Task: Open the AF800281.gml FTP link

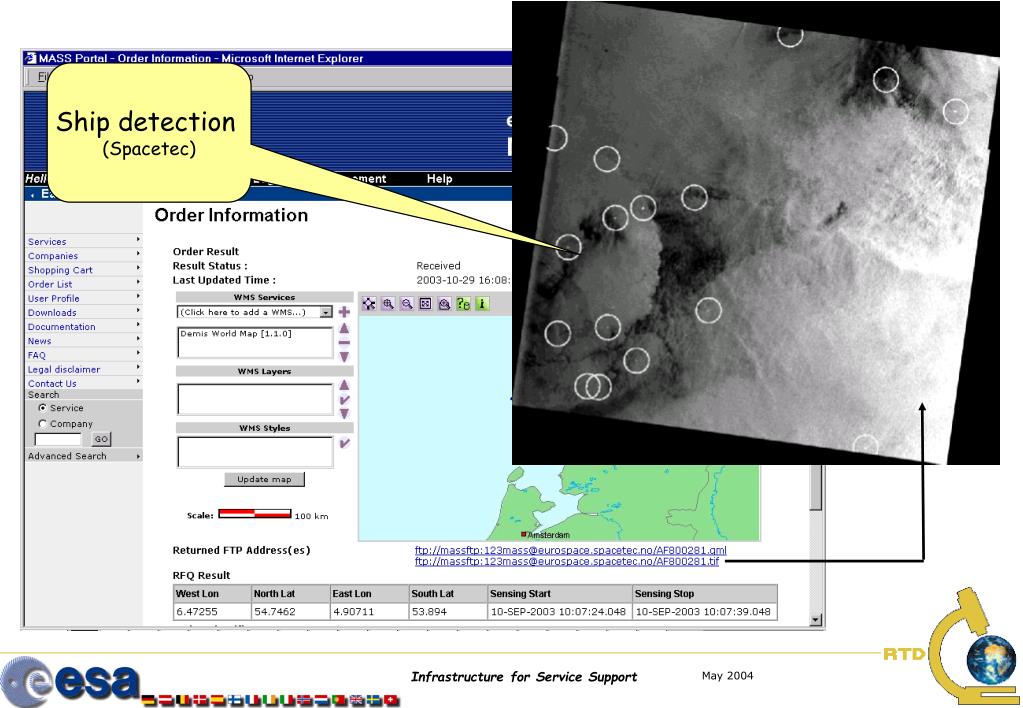Action: point(570,550)
